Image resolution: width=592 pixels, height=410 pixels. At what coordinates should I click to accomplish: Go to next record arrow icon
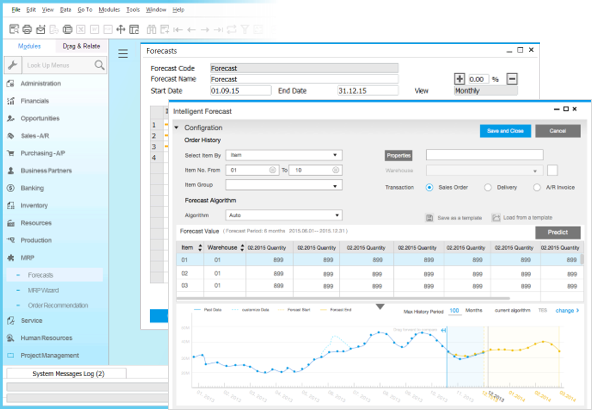click(205, 29)
